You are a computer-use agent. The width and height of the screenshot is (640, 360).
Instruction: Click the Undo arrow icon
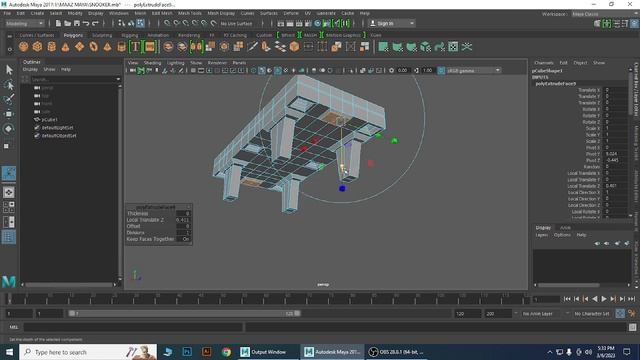point(86,24)
